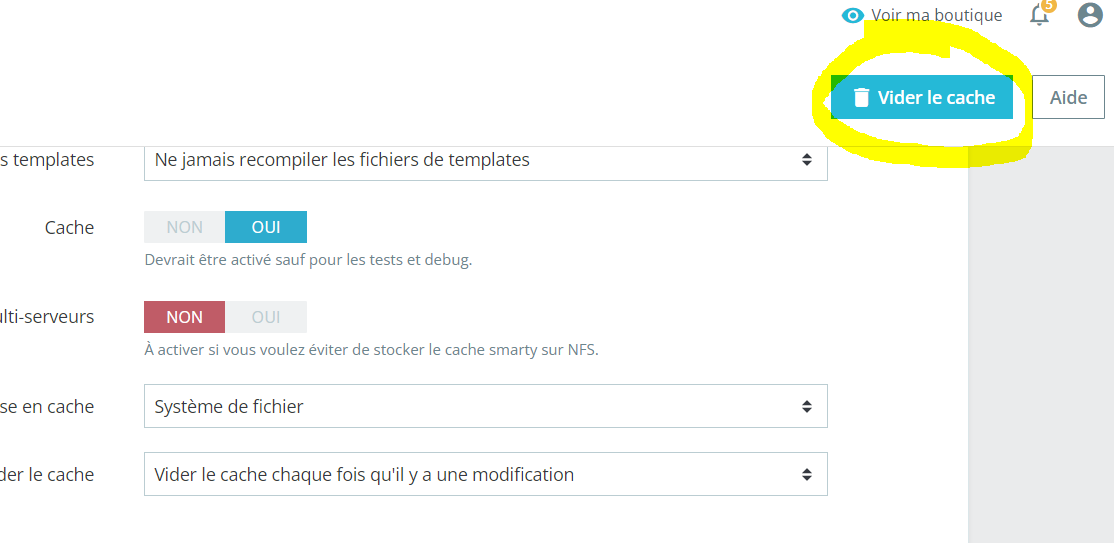Open the Vider le cache frequency dropdown
The height and width of the screenshot is (543, 1114).
point(485,474)
